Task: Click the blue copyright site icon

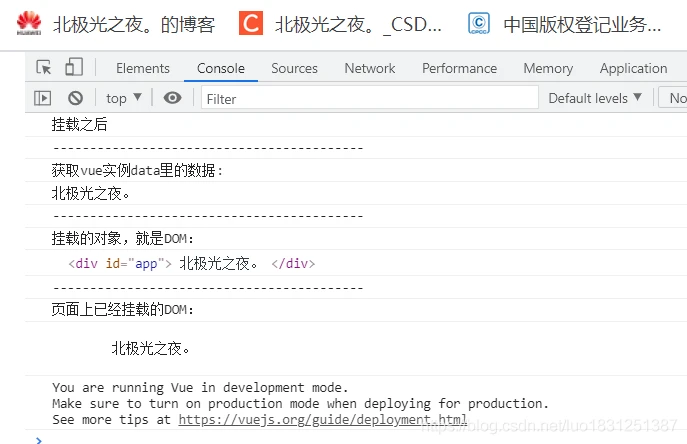Action: coord(480,24)
